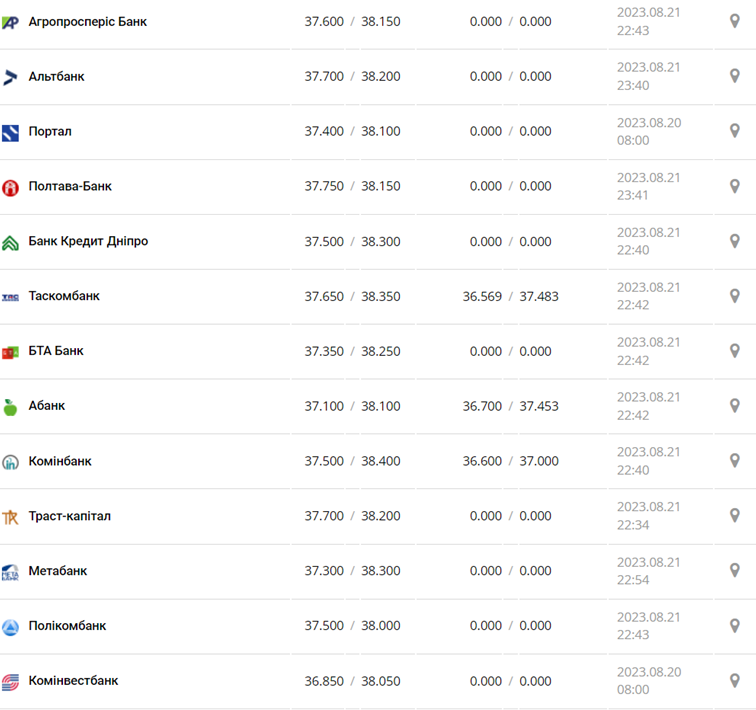
Task: Click the Полтава-Банк location pin
Action: (x=734, y=186)
